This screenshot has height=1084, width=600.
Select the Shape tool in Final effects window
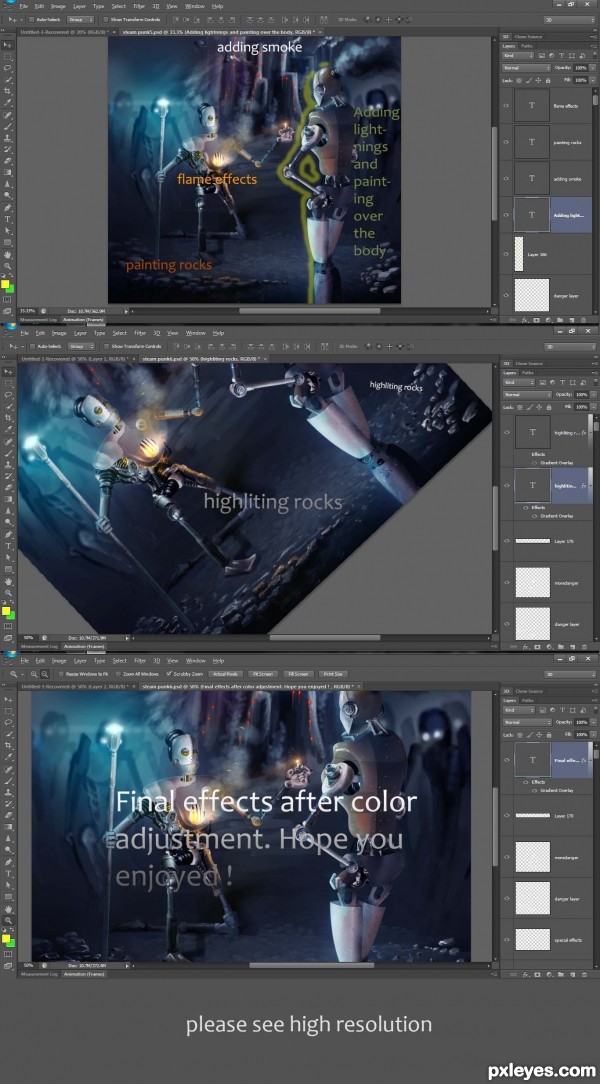[8, 897]
